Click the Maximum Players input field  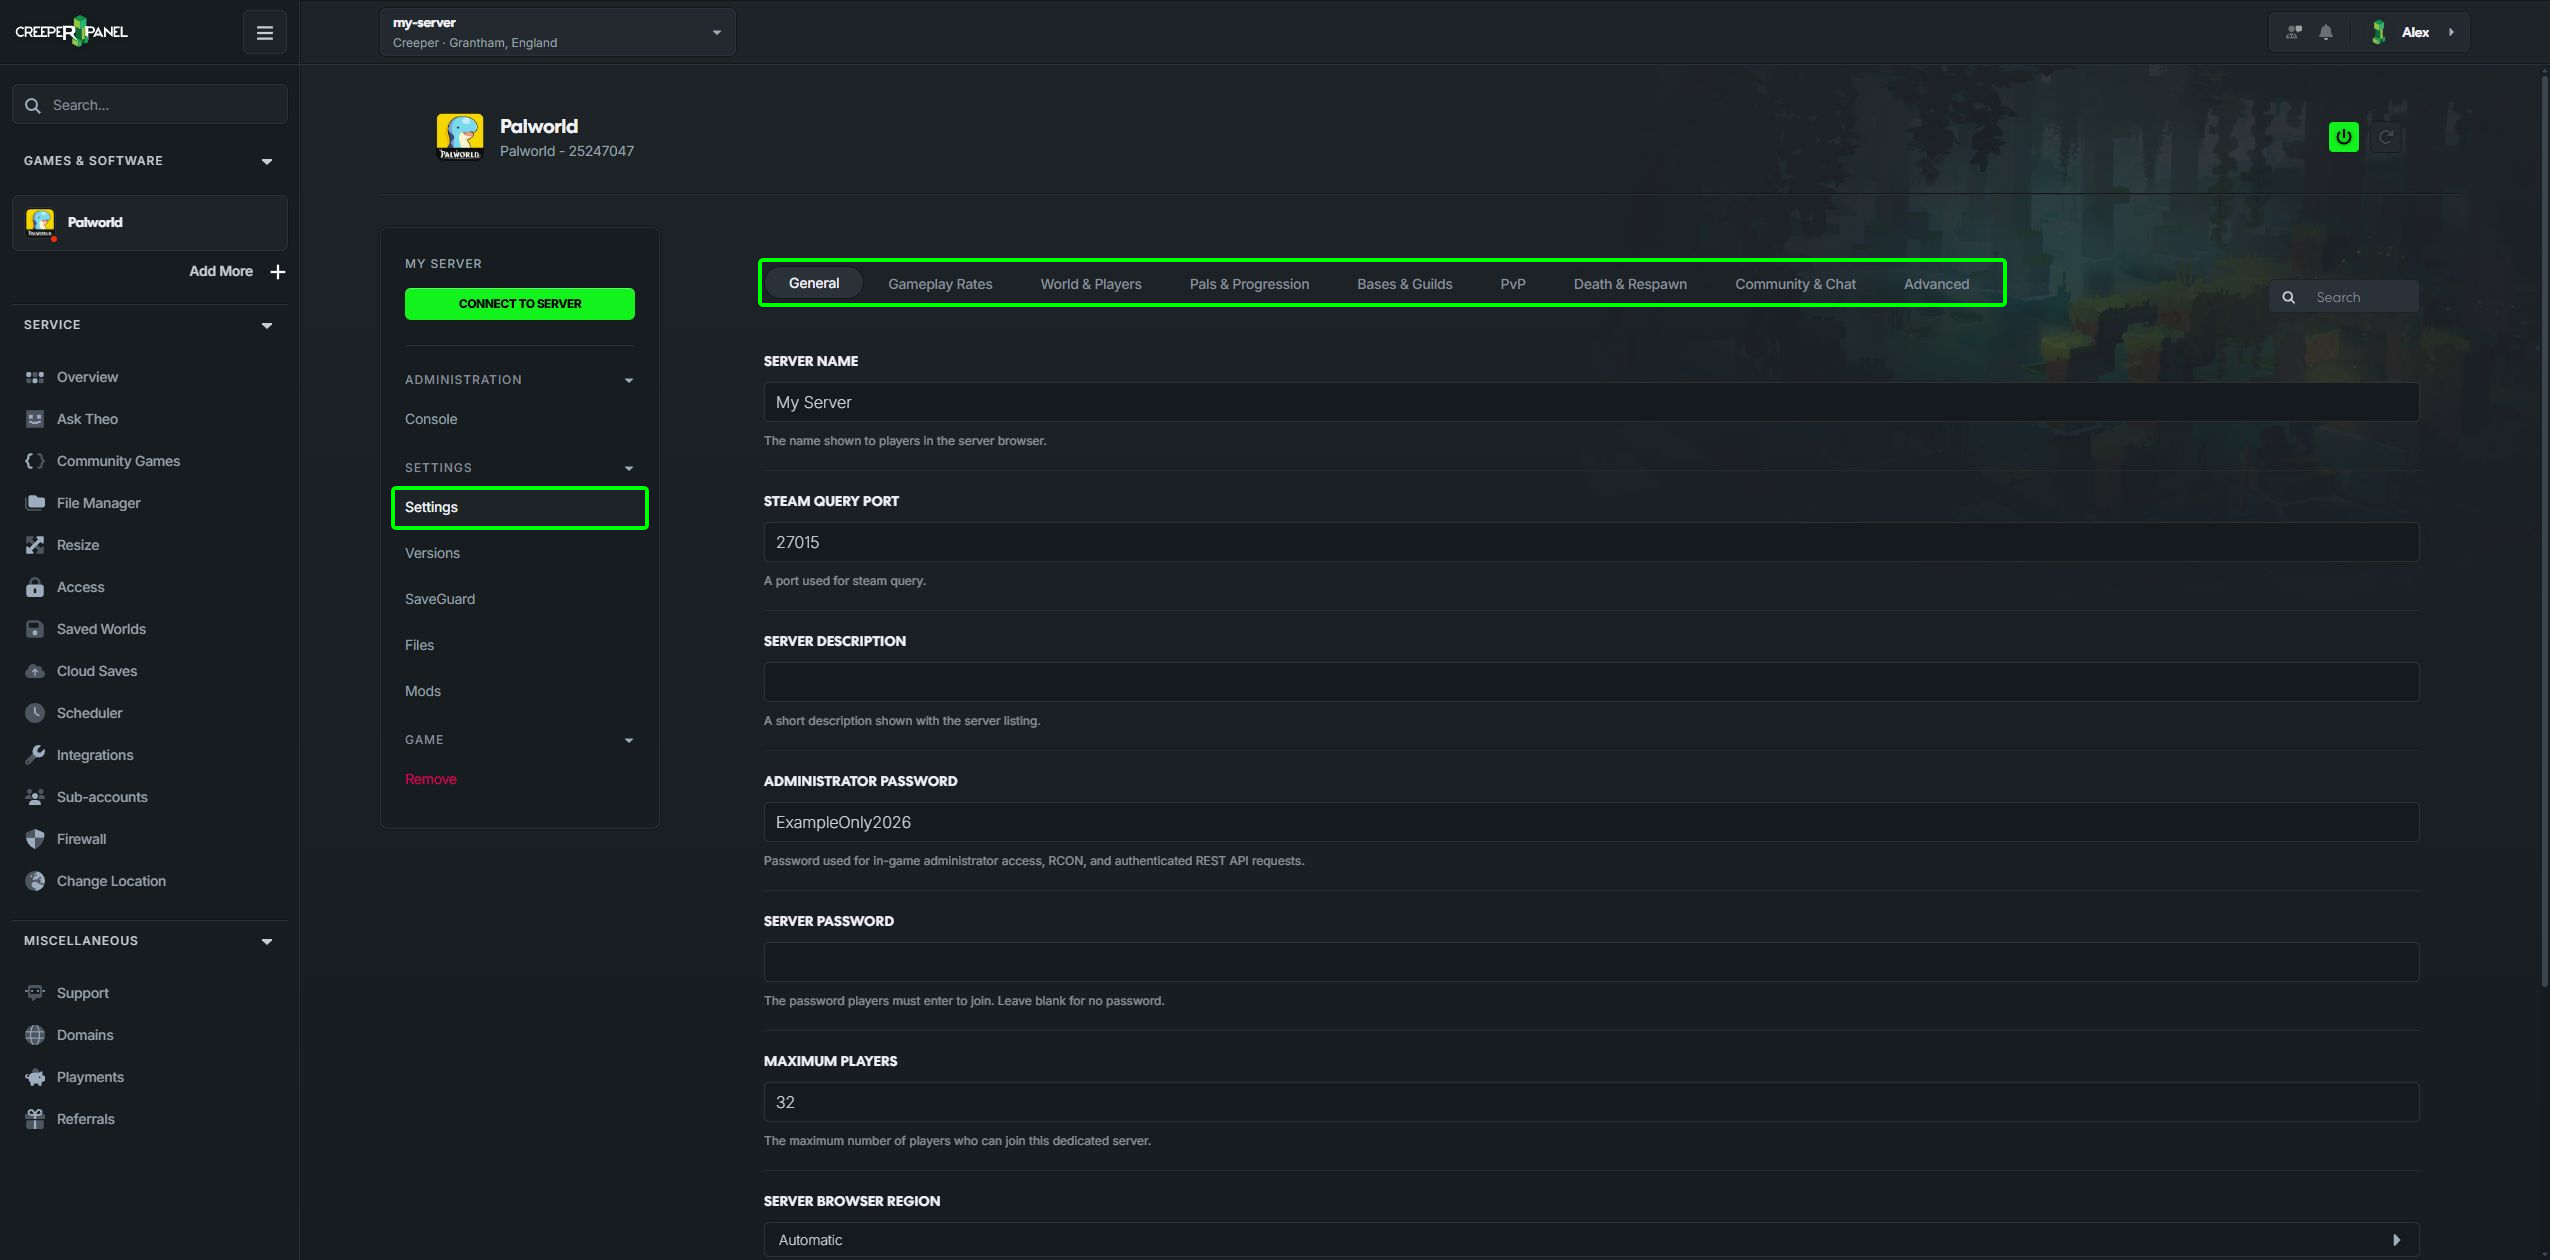pos(1591,1102)
